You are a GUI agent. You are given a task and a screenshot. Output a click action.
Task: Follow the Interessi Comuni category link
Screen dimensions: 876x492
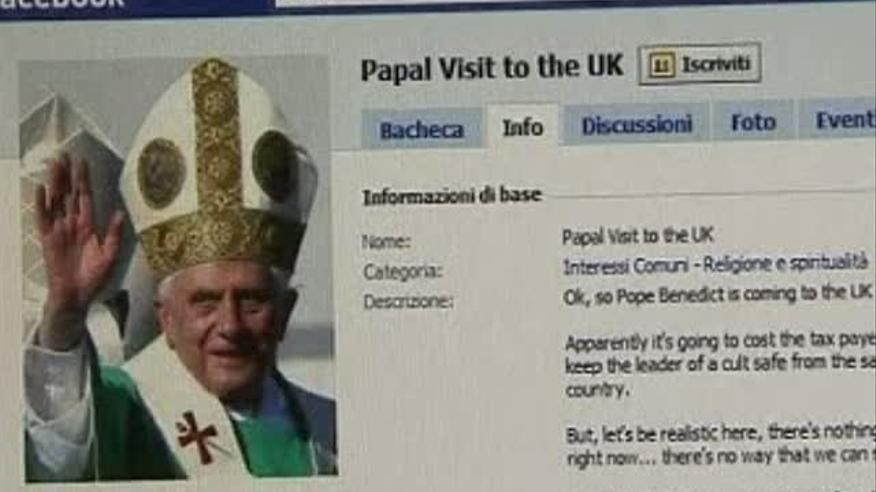tap(626, 266)
